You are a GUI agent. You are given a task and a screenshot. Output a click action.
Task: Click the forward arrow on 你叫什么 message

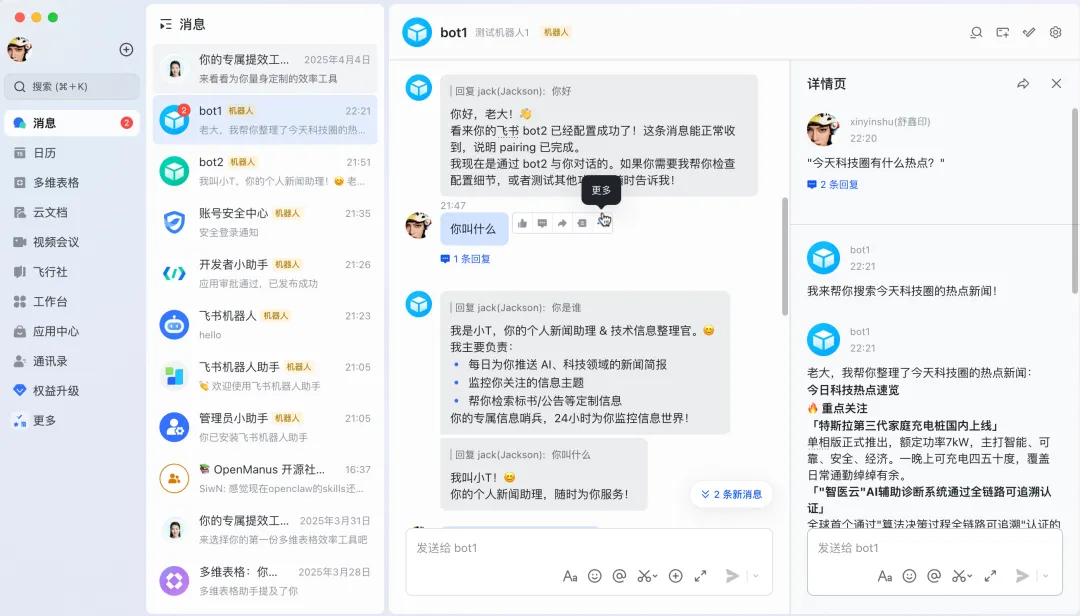(562, 223)
